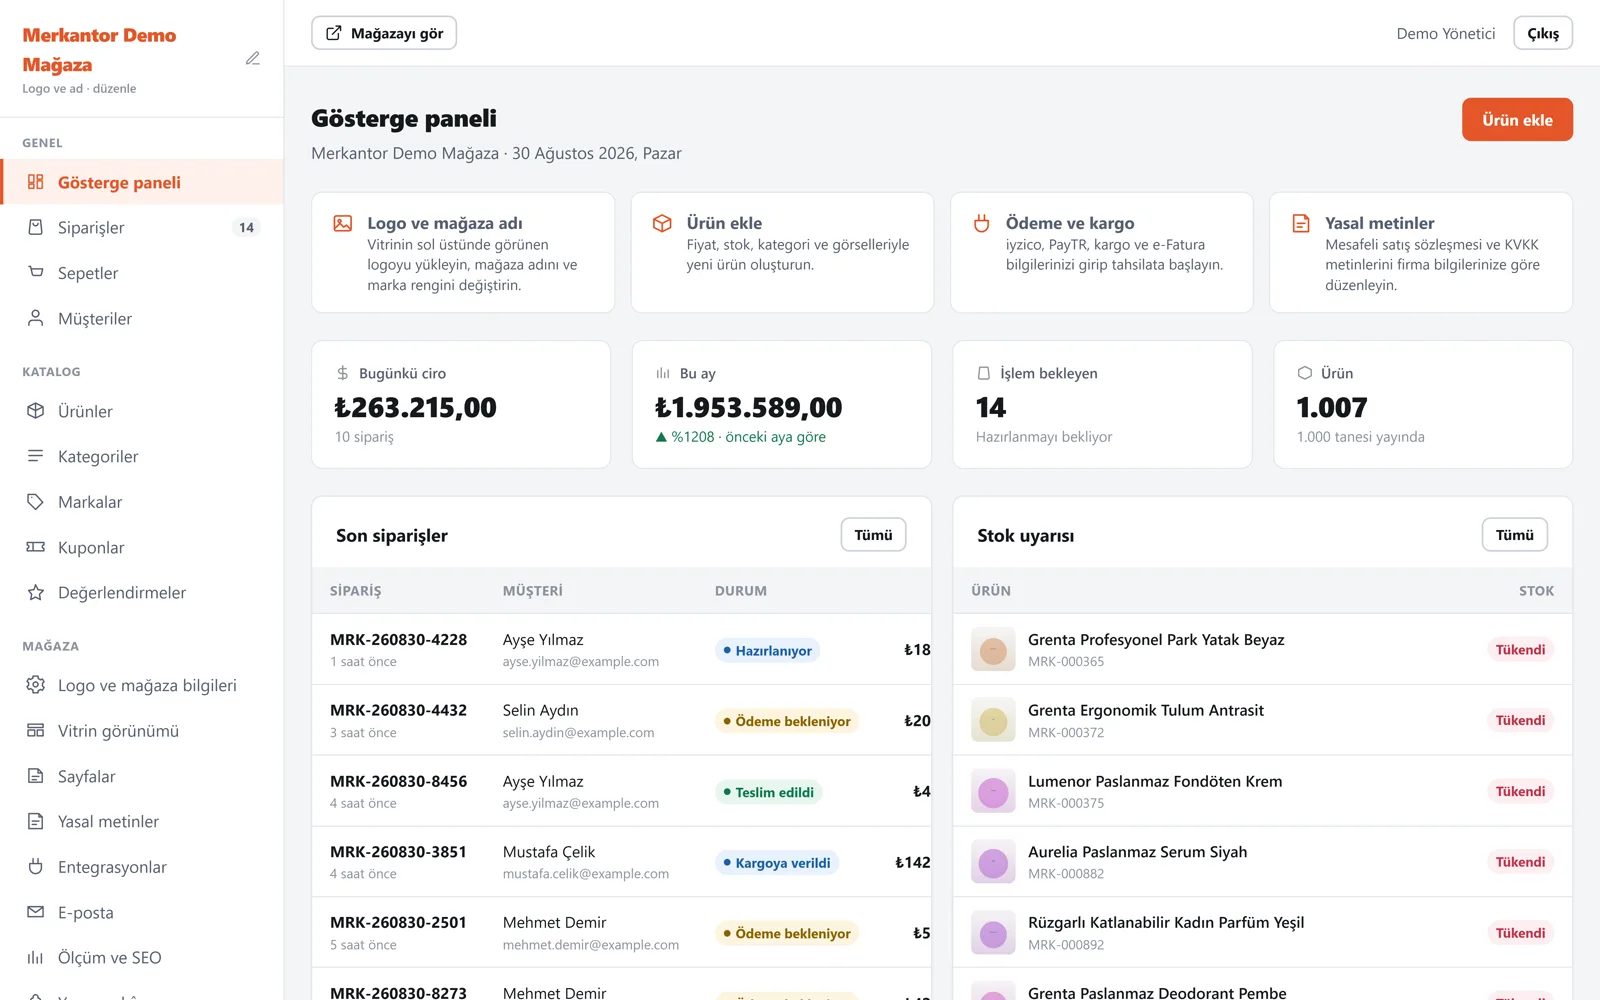The width and height of the screenshot is (1600, 1000).
Task: Click the image icon in Logo ve mağaza adı card
Action: click(x=343, y=223)
